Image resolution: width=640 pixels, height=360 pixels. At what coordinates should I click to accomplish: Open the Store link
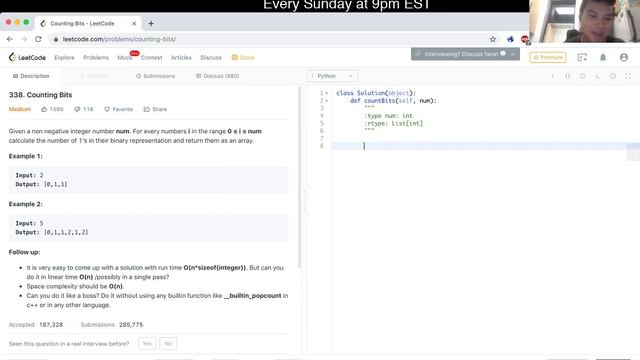[x=243, y=58]
